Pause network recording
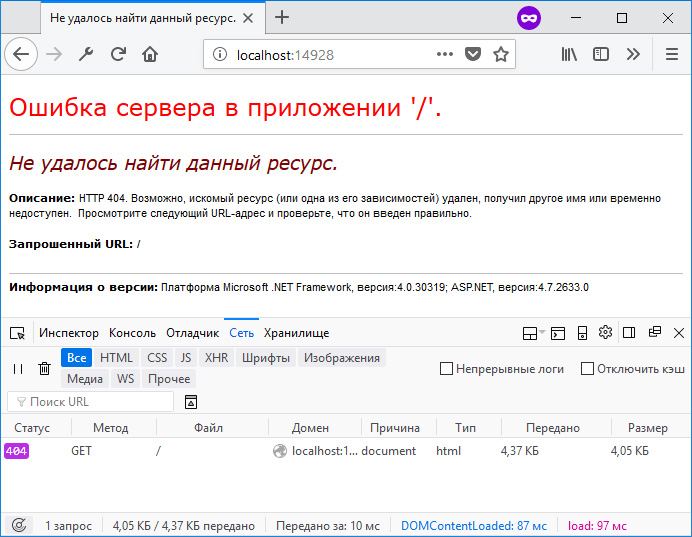The height and width of the screenshot is (537, 692). (x=18, y=368)
